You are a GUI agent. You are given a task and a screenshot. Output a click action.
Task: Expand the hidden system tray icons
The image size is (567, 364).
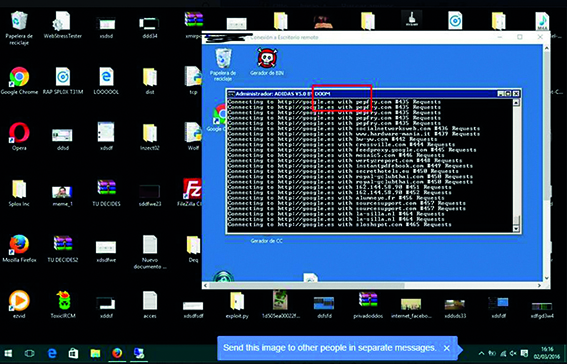point(481,353)
